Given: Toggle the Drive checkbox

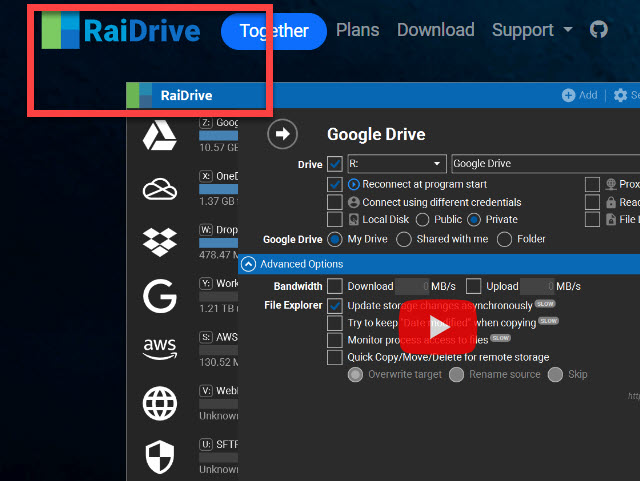Looking at the screenshot, I should point(335,164).
